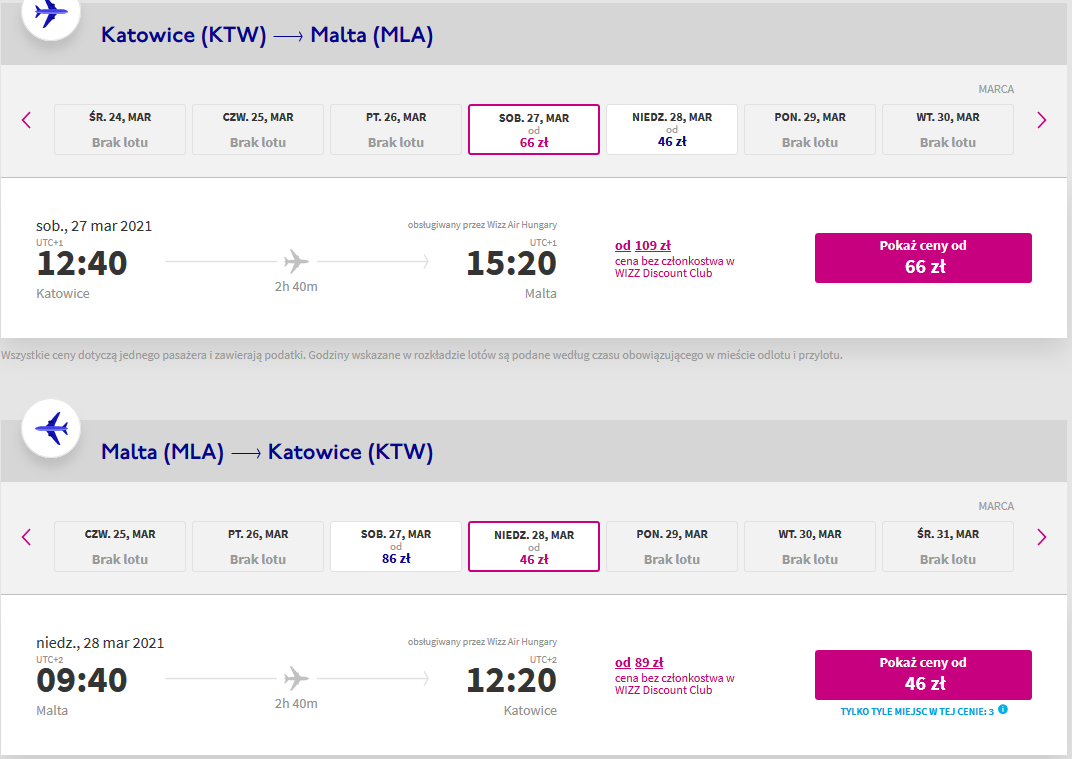Click the gray plane icon on 09:40 flight

coord(296,678)
